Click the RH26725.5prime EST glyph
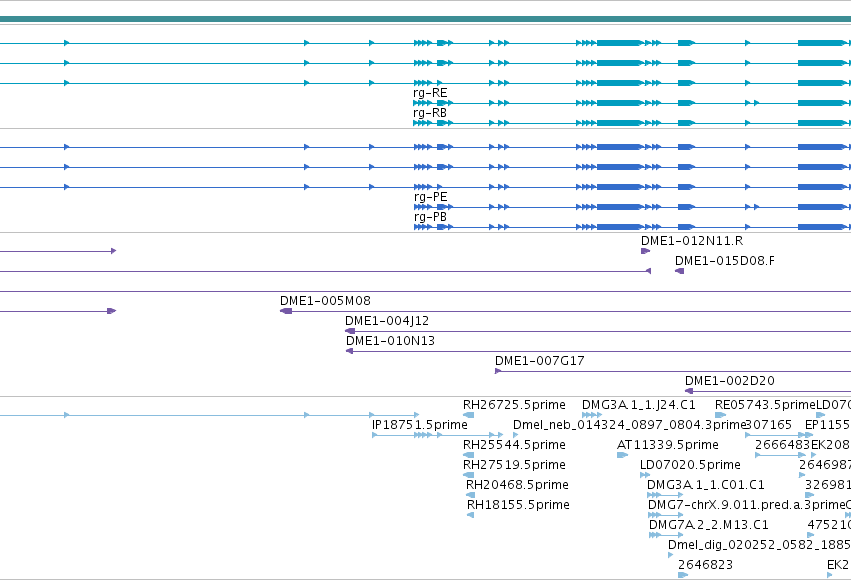The width and height of the screenshot is (851, 580). [x=468, y=415]
